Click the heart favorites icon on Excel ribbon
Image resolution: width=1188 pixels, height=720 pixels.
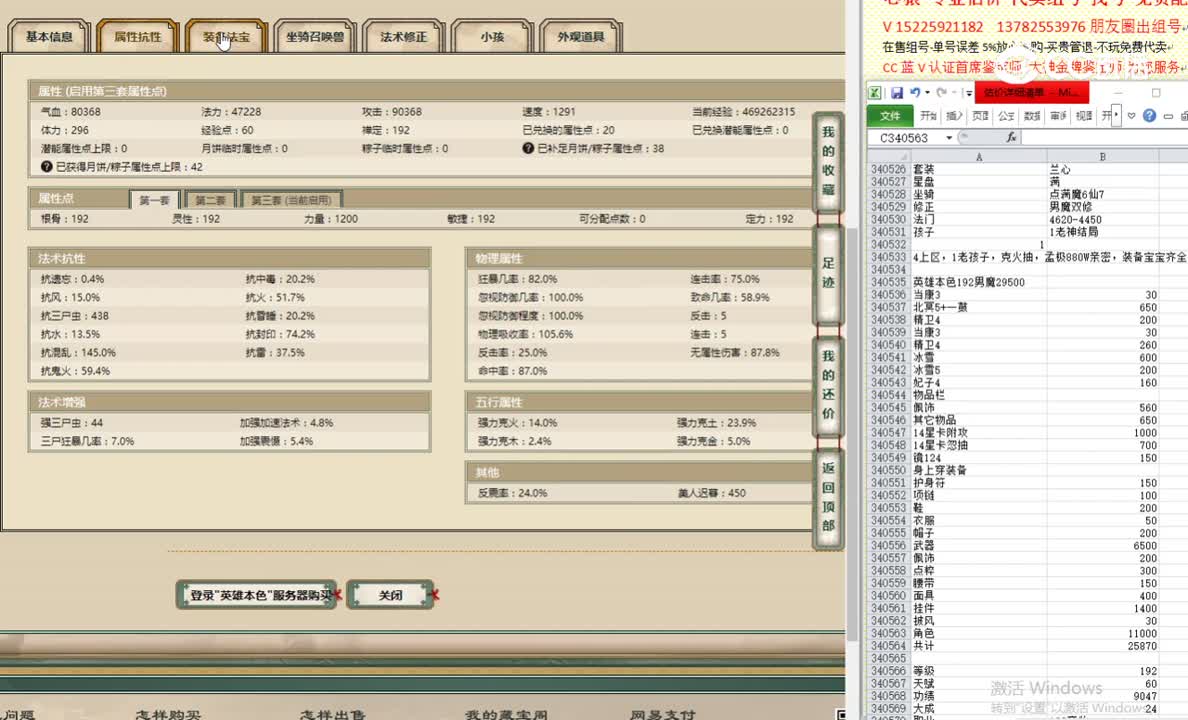coord(1131,115)
